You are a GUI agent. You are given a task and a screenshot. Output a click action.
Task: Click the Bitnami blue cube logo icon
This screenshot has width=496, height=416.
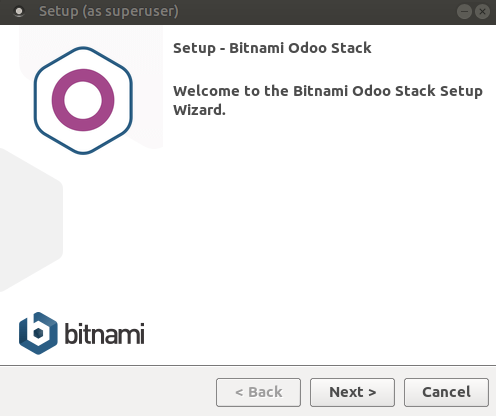(38, 333)
